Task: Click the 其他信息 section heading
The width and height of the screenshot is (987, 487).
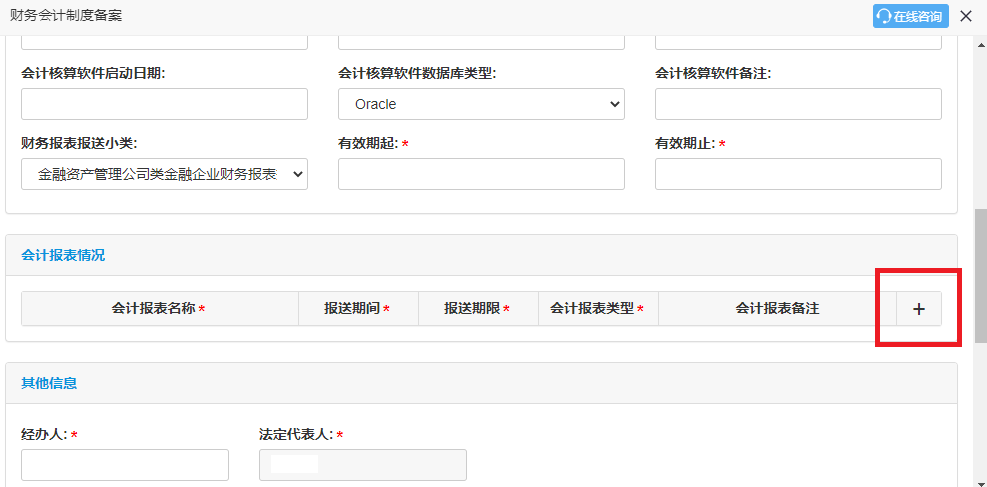Action: [x=49, y=383]
